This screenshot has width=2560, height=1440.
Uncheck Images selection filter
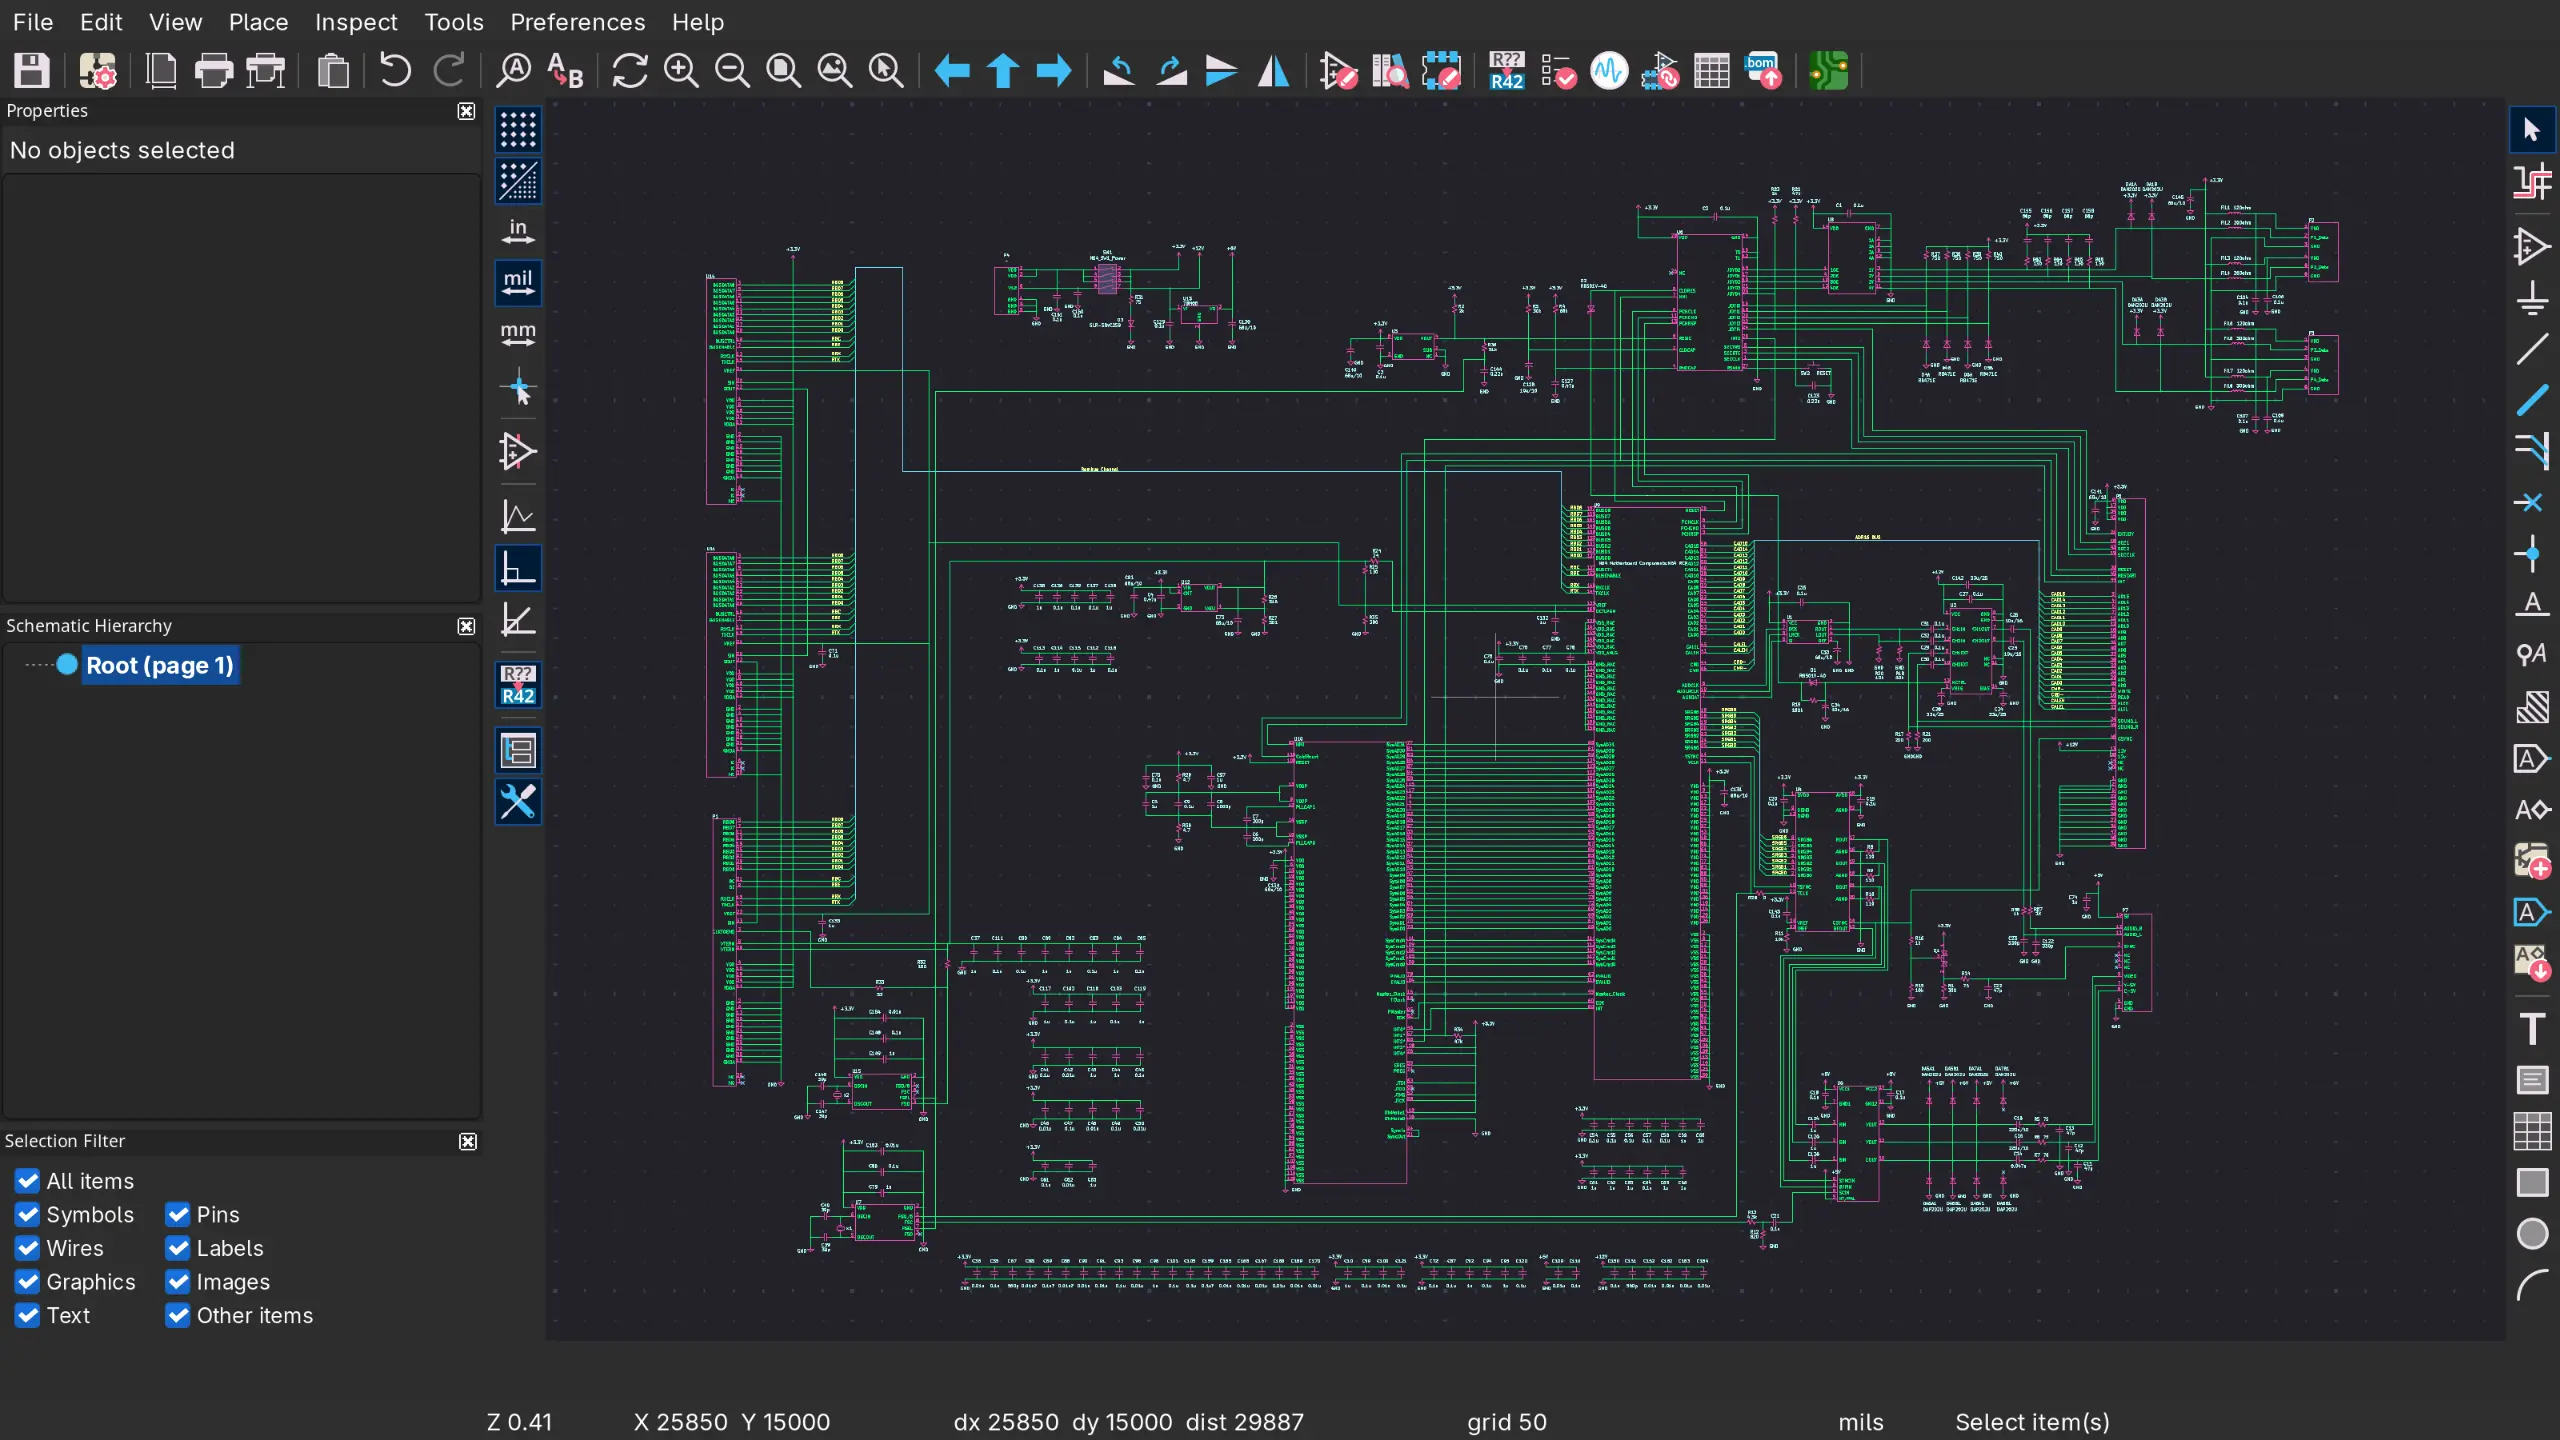point(178,1282)
